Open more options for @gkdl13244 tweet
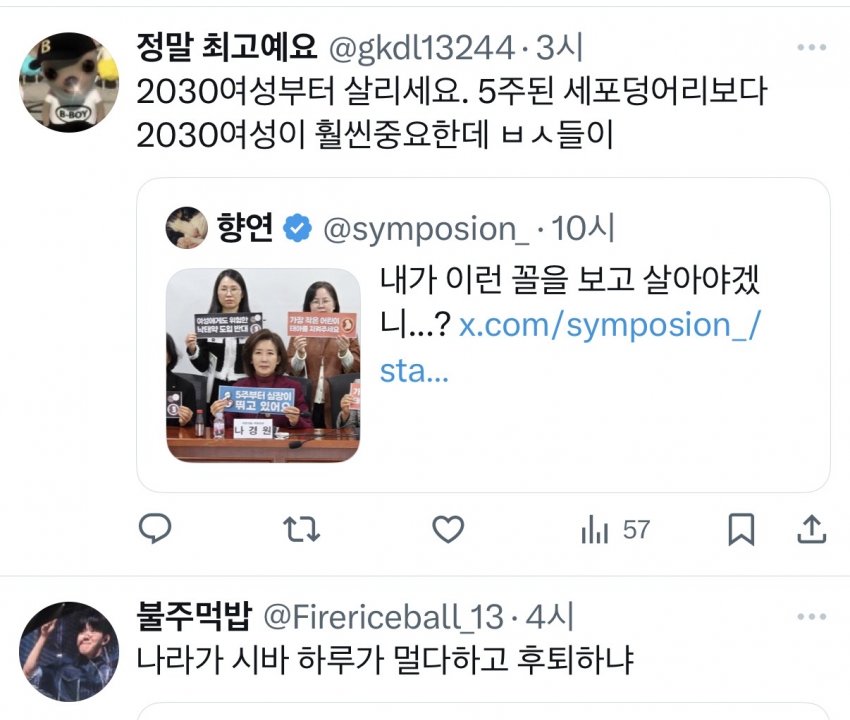 [812, 48]
